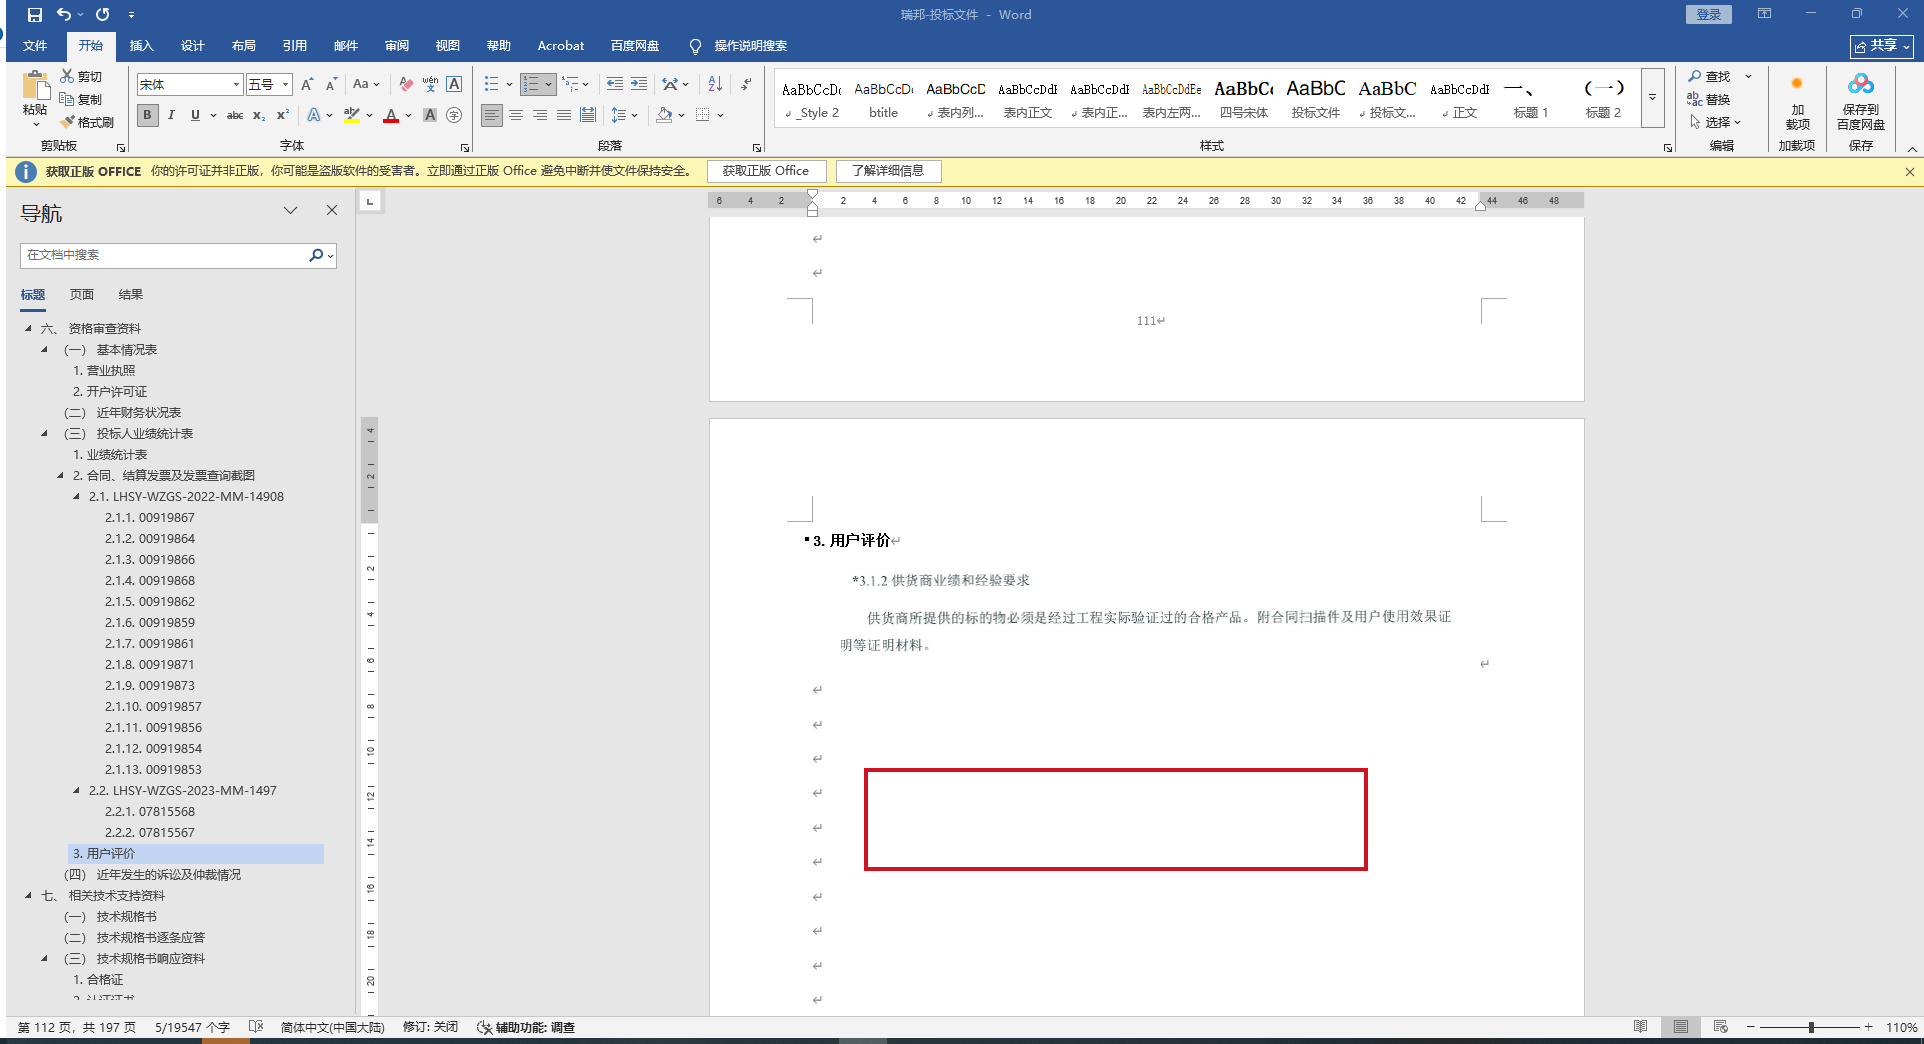This screenshot has width=1924, height=1044.
Task: Justify the paragraph text
Action: coord(564,115)
